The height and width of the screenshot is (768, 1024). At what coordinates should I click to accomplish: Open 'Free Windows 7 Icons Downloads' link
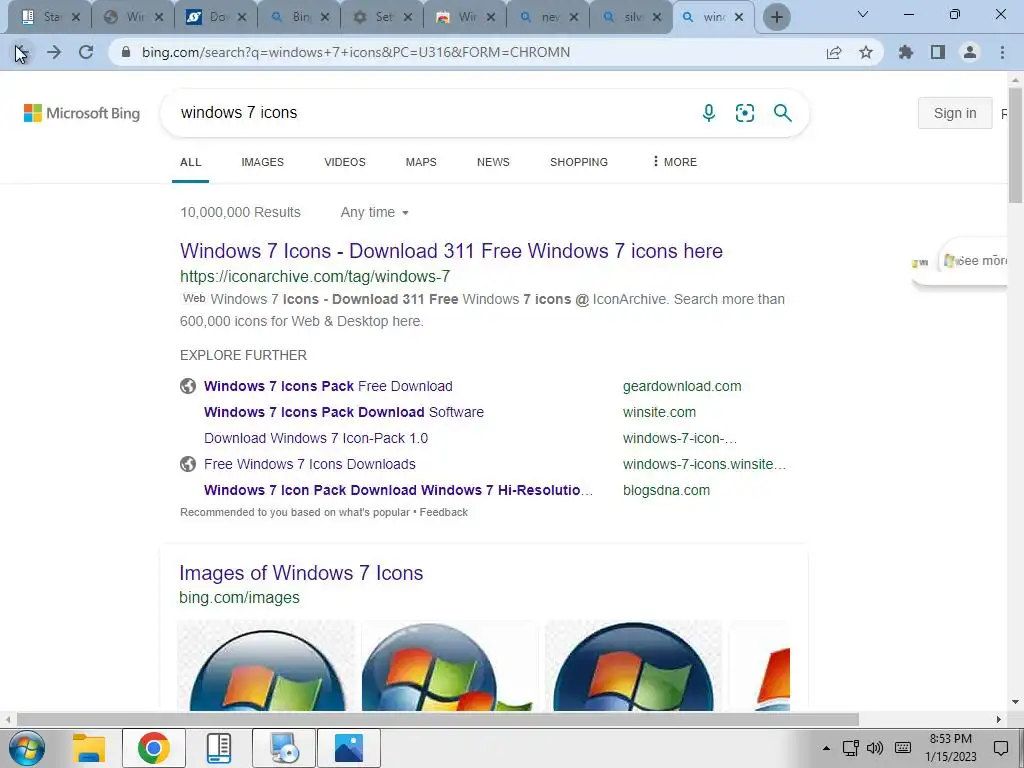click(310, 464)
